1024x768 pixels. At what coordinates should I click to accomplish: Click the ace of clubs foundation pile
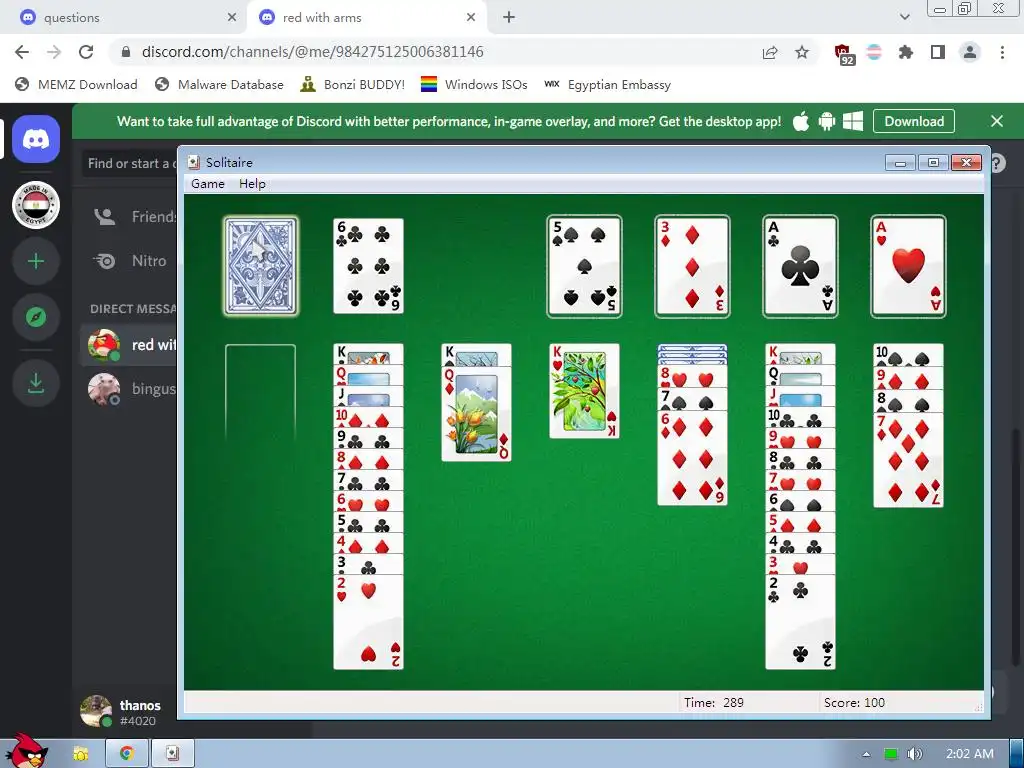[800, 266]
